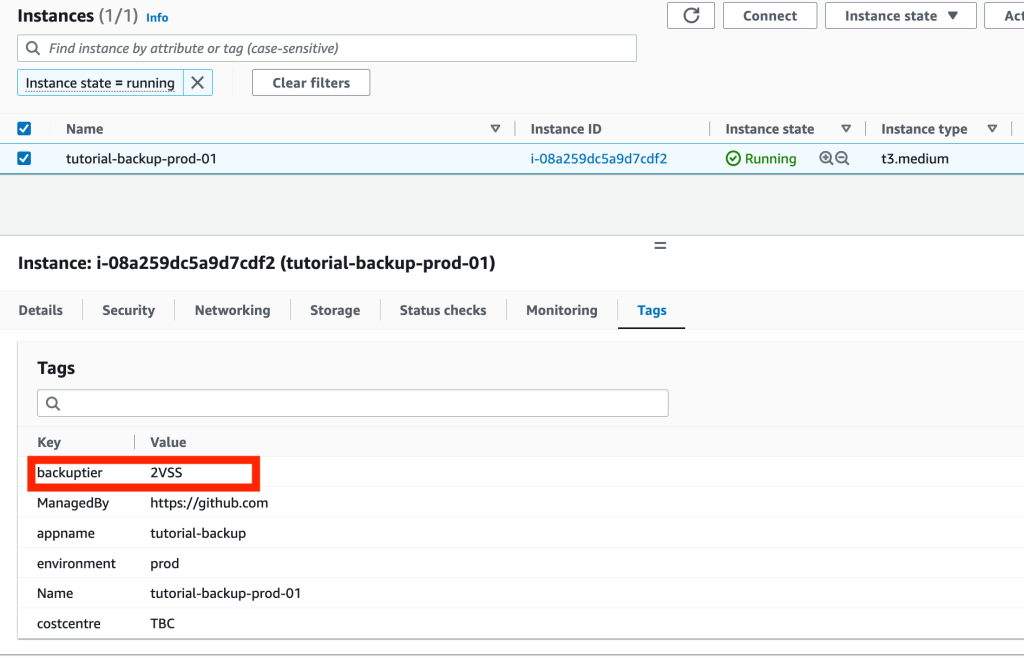Click the zoom-in magnifier beside Running
This screenshot has width=1024, height=658.
tap(826, 158)
